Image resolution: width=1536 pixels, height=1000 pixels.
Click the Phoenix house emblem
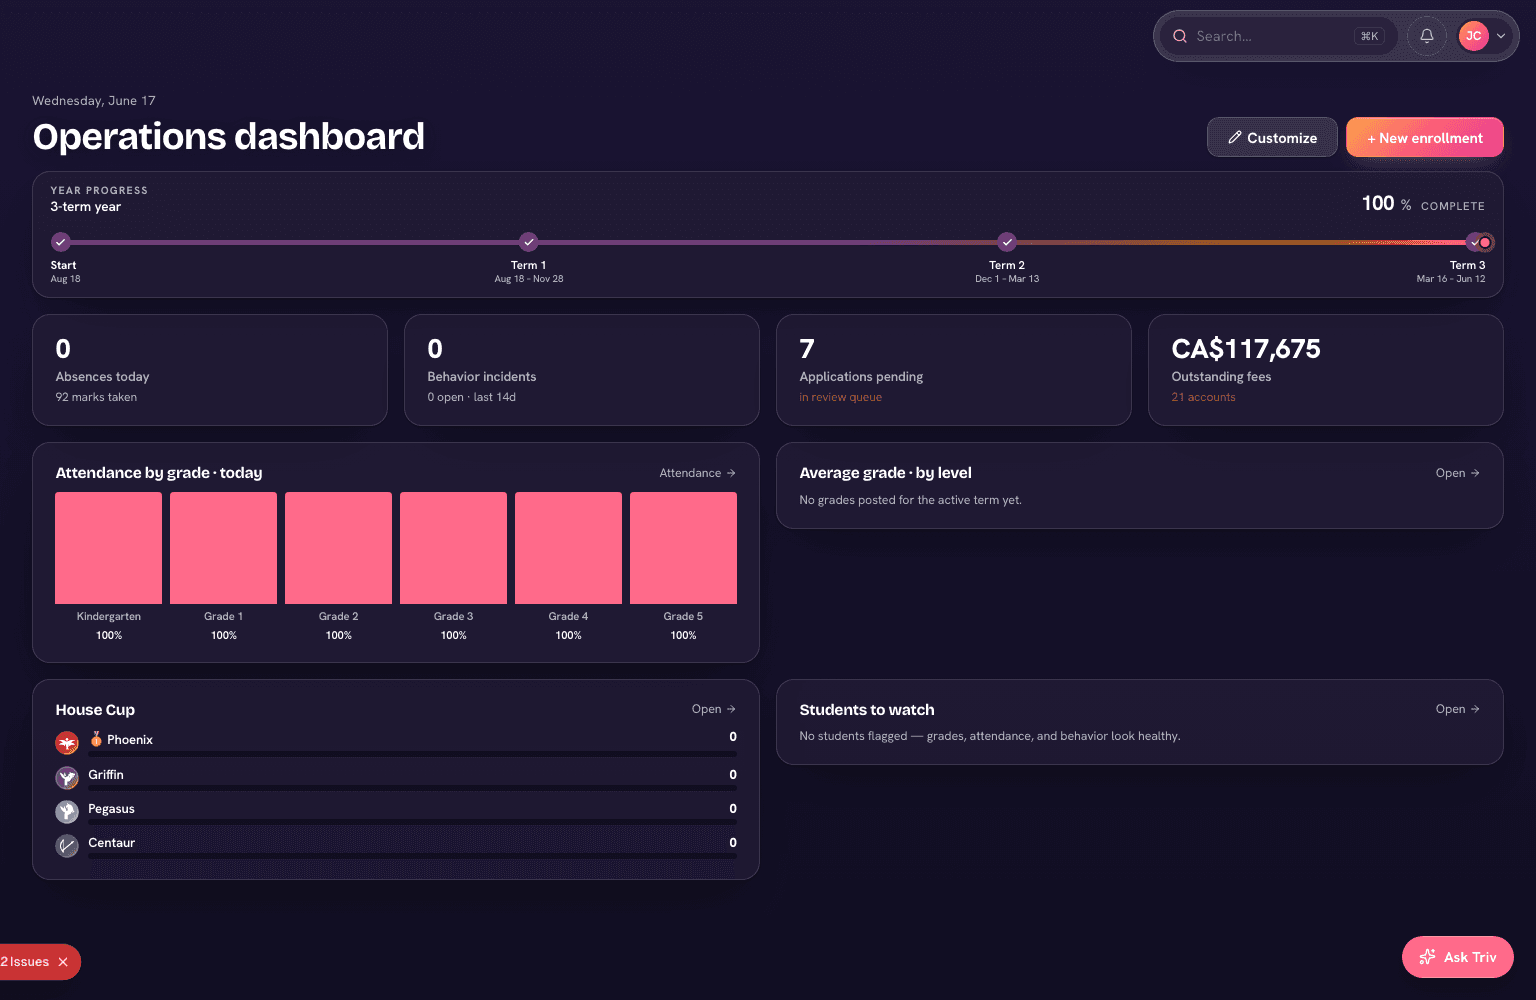tap(67, 743)
